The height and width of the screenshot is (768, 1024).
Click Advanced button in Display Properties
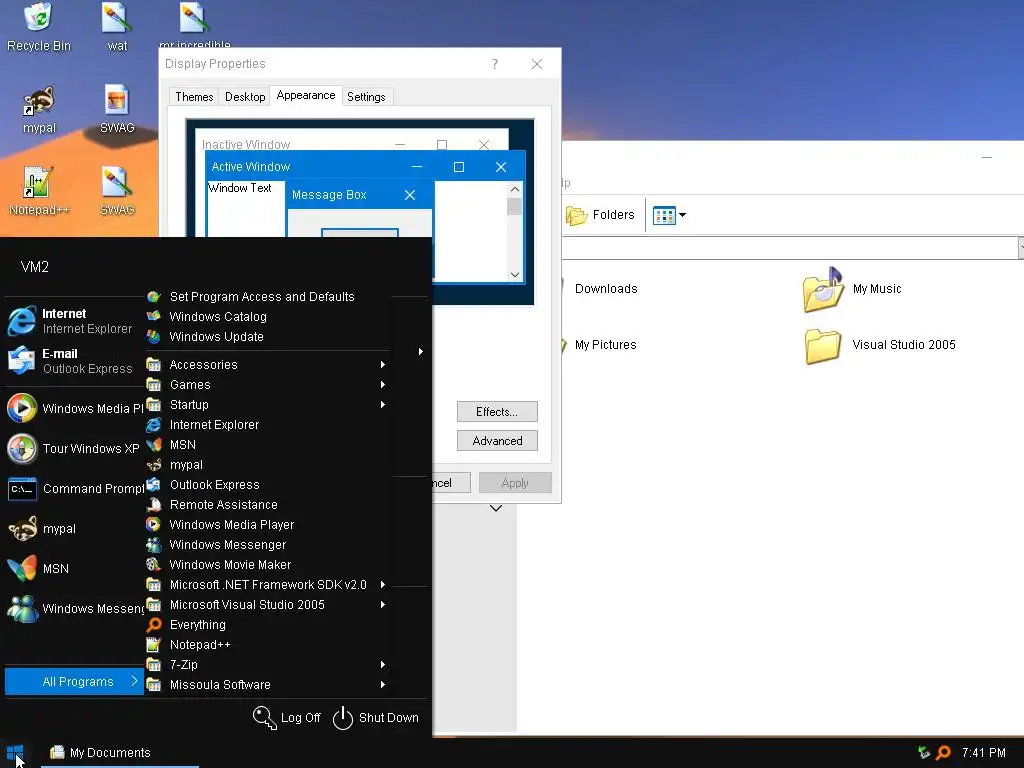tap(497, 441)
